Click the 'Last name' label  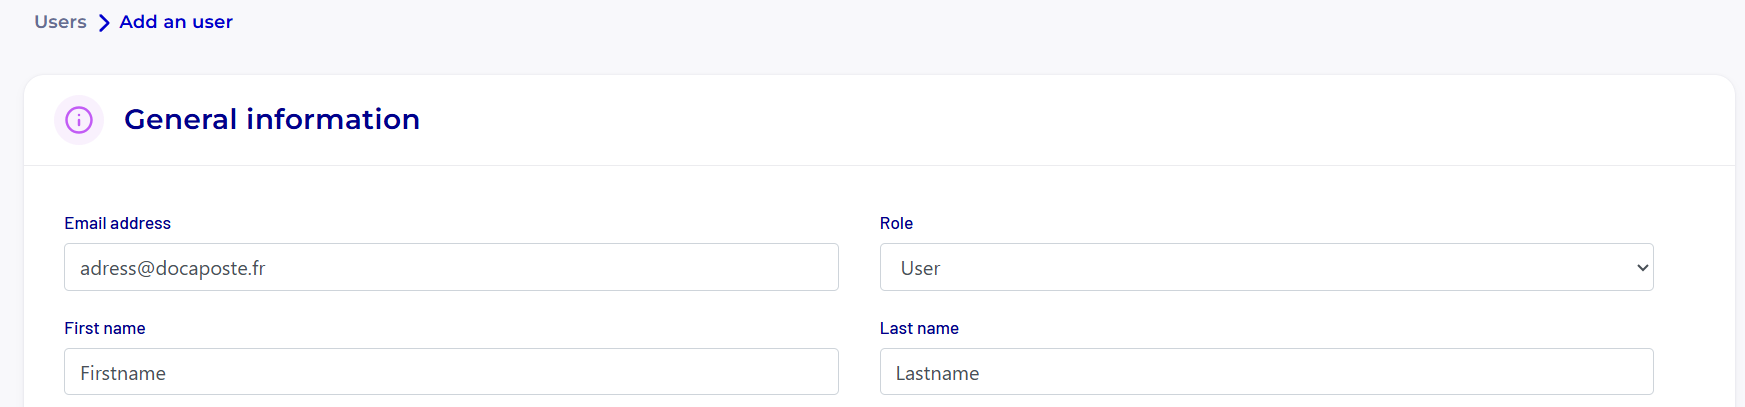click(919, 328)
